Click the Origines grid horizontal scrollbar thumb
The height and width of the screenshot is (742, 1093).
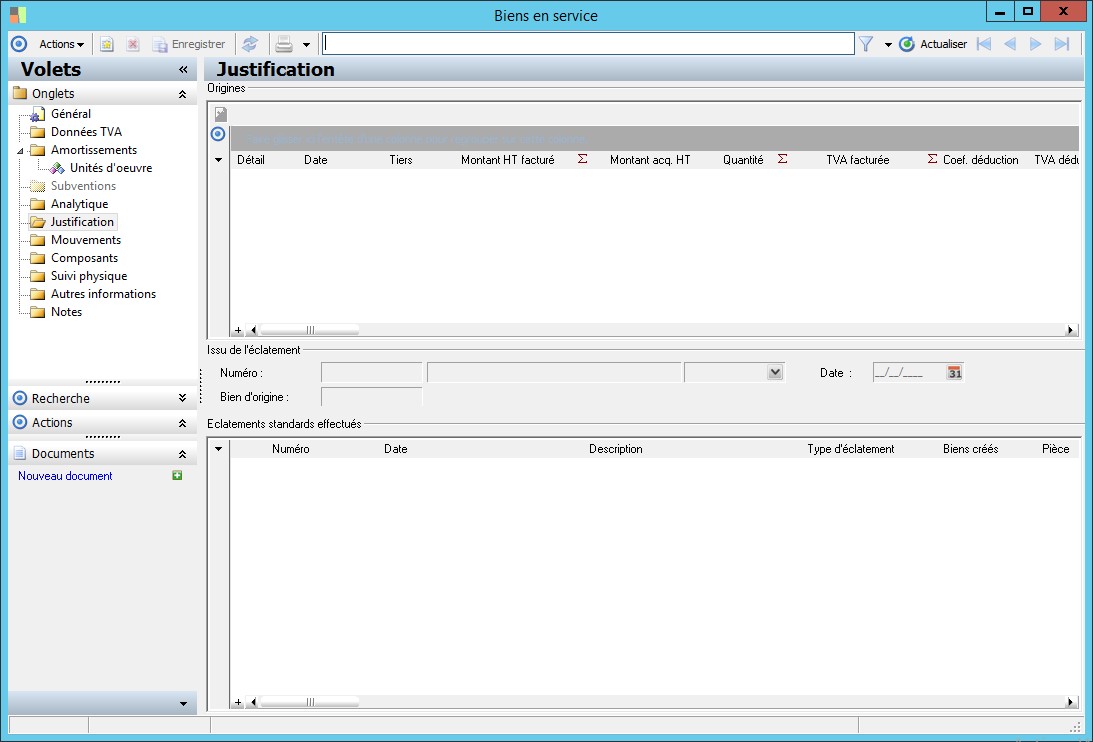click(x=309, y=330)
